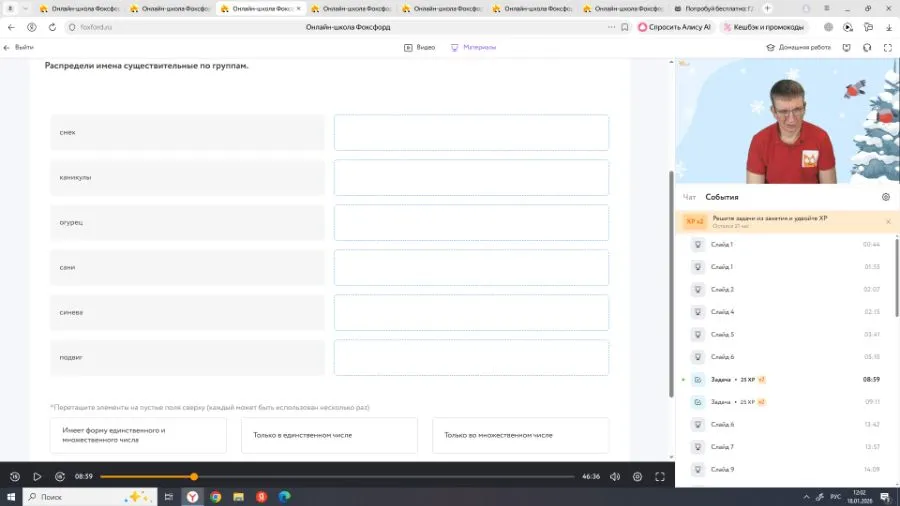Open the events panel settings gear

886,197
